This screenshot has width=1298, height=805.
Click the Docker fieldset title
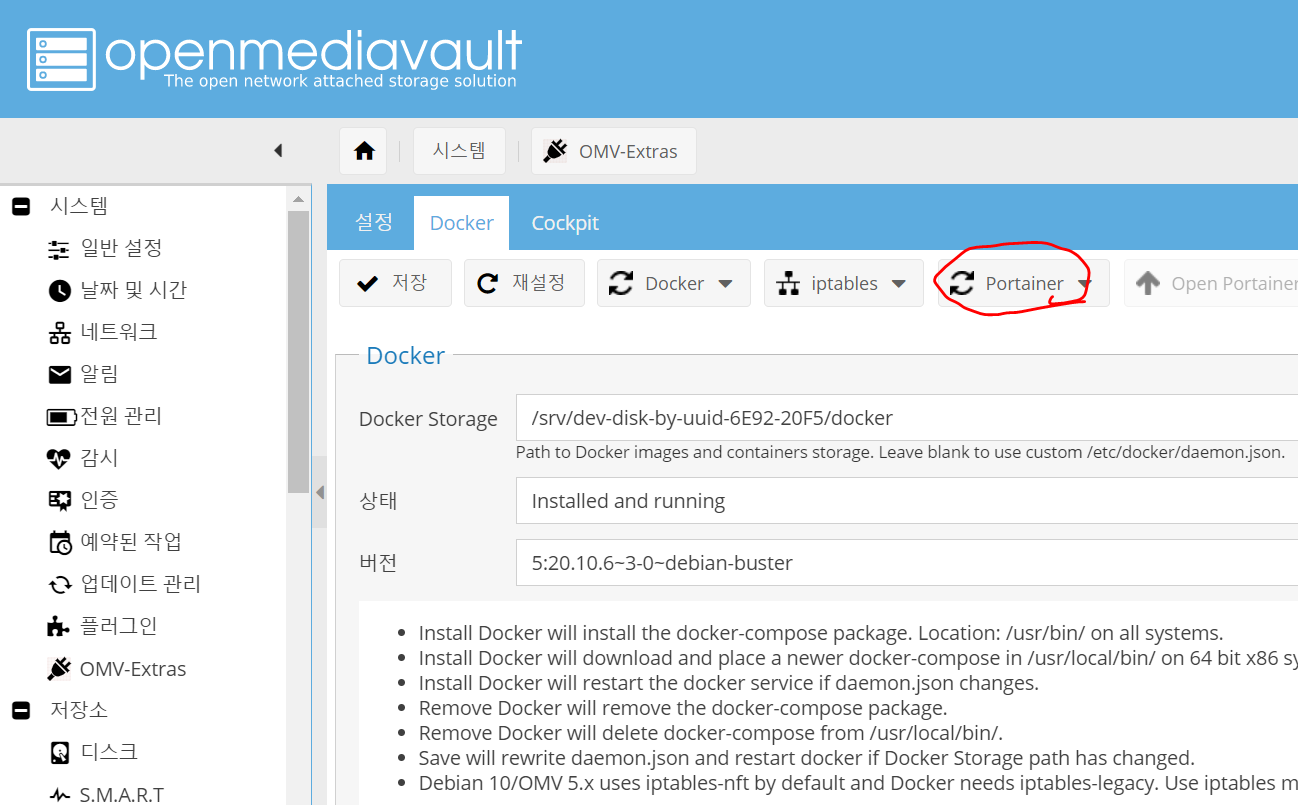click(406, 356)
